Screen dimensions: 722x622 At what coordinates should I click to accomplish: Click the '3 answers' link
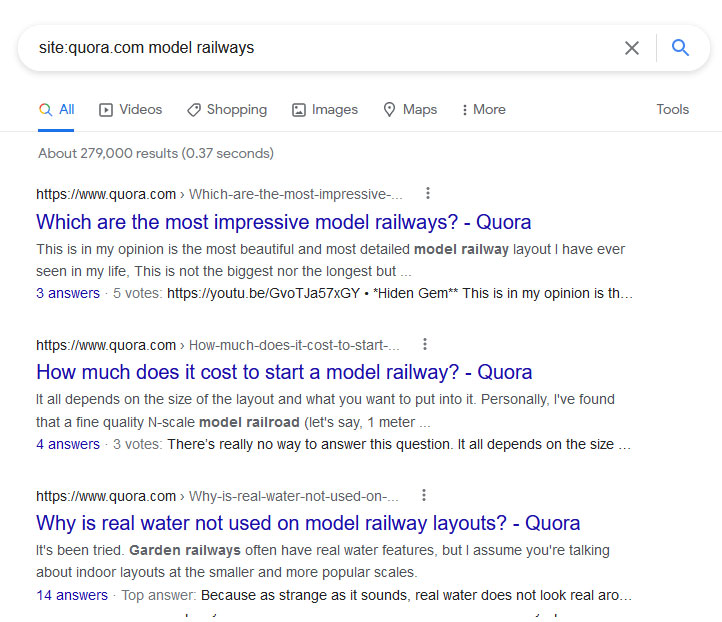(x=68, y=293)
